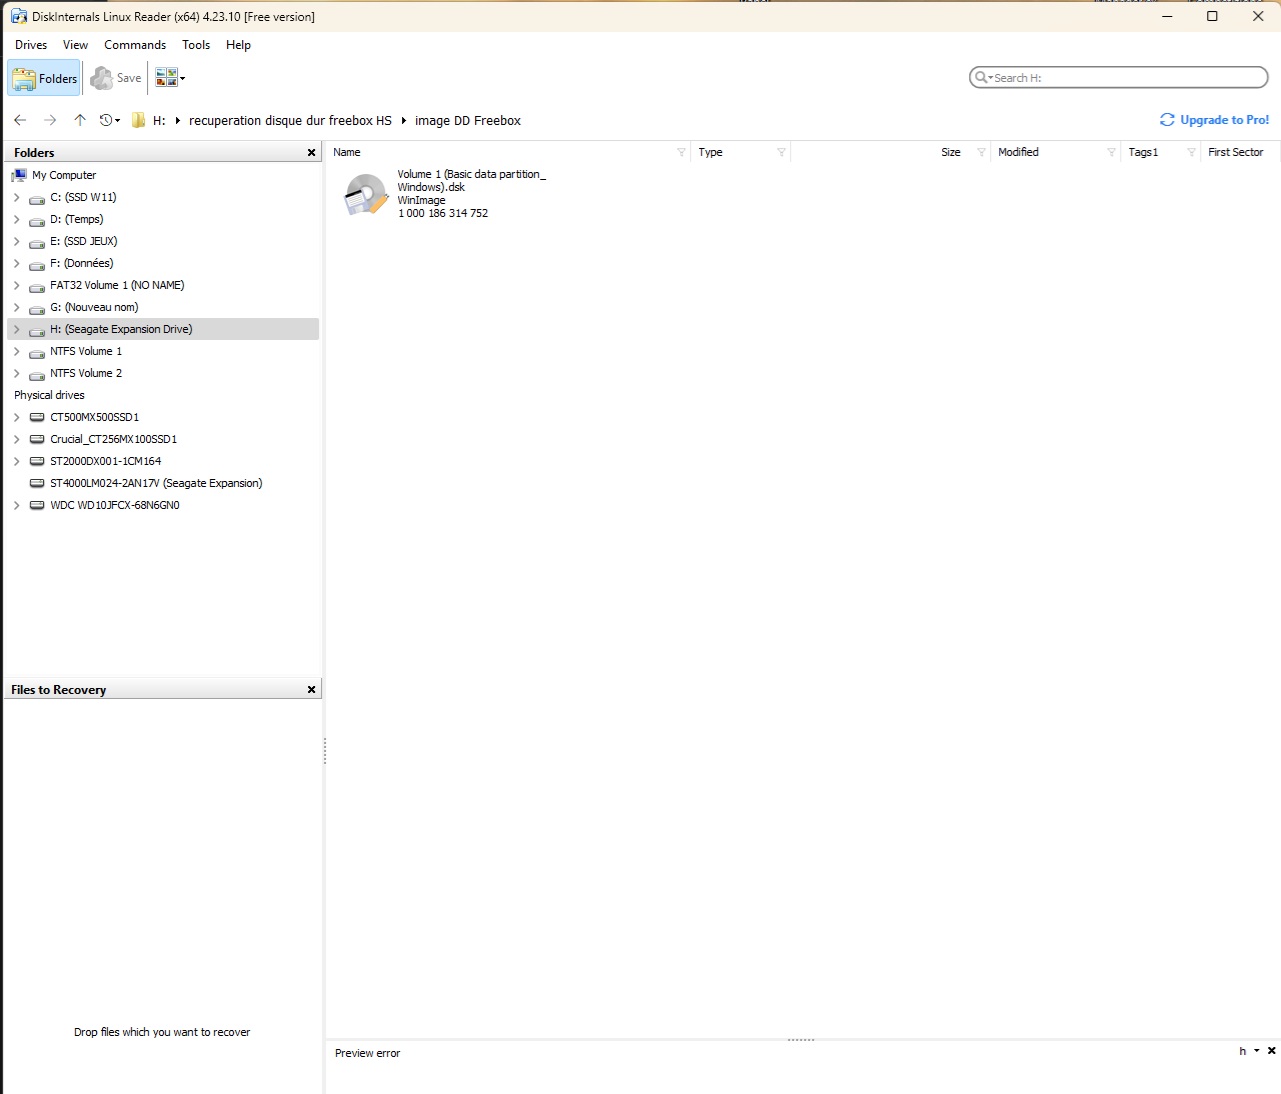Select the Volume 1 .dsk disk image icon
This screenshot has height=1094, width=1281.
(x=365, y=194)
